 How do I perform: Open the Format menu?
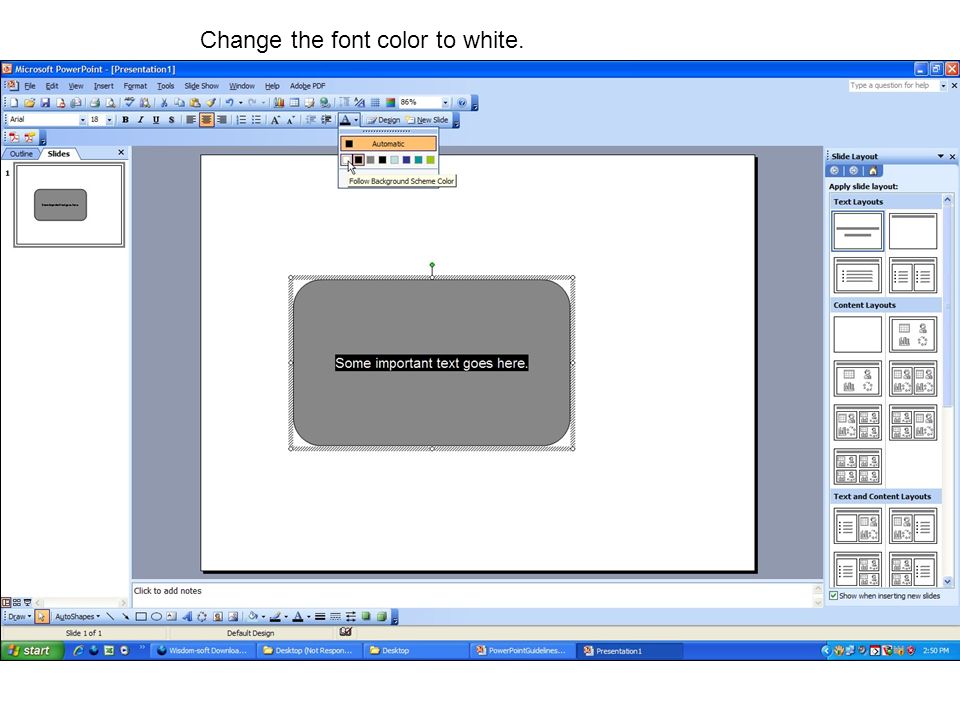(135, 86)
